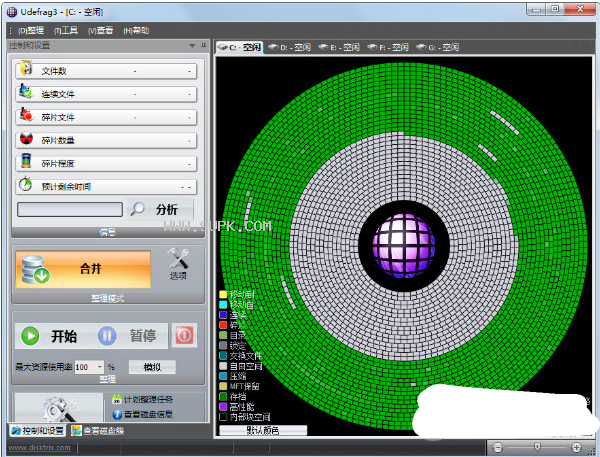This screenshot has width=600, height=457.
Task: Open 查看磁盘信息 link
Action: click(x=148, y=414)
